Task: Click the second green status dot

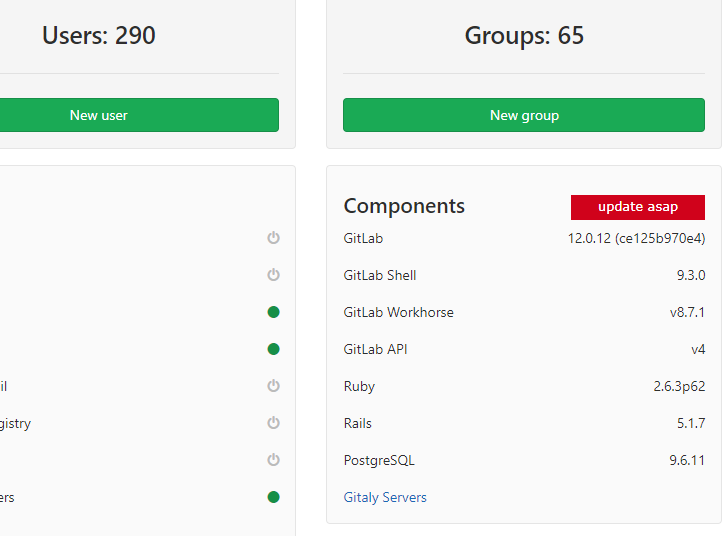Action: click(273, 349)
